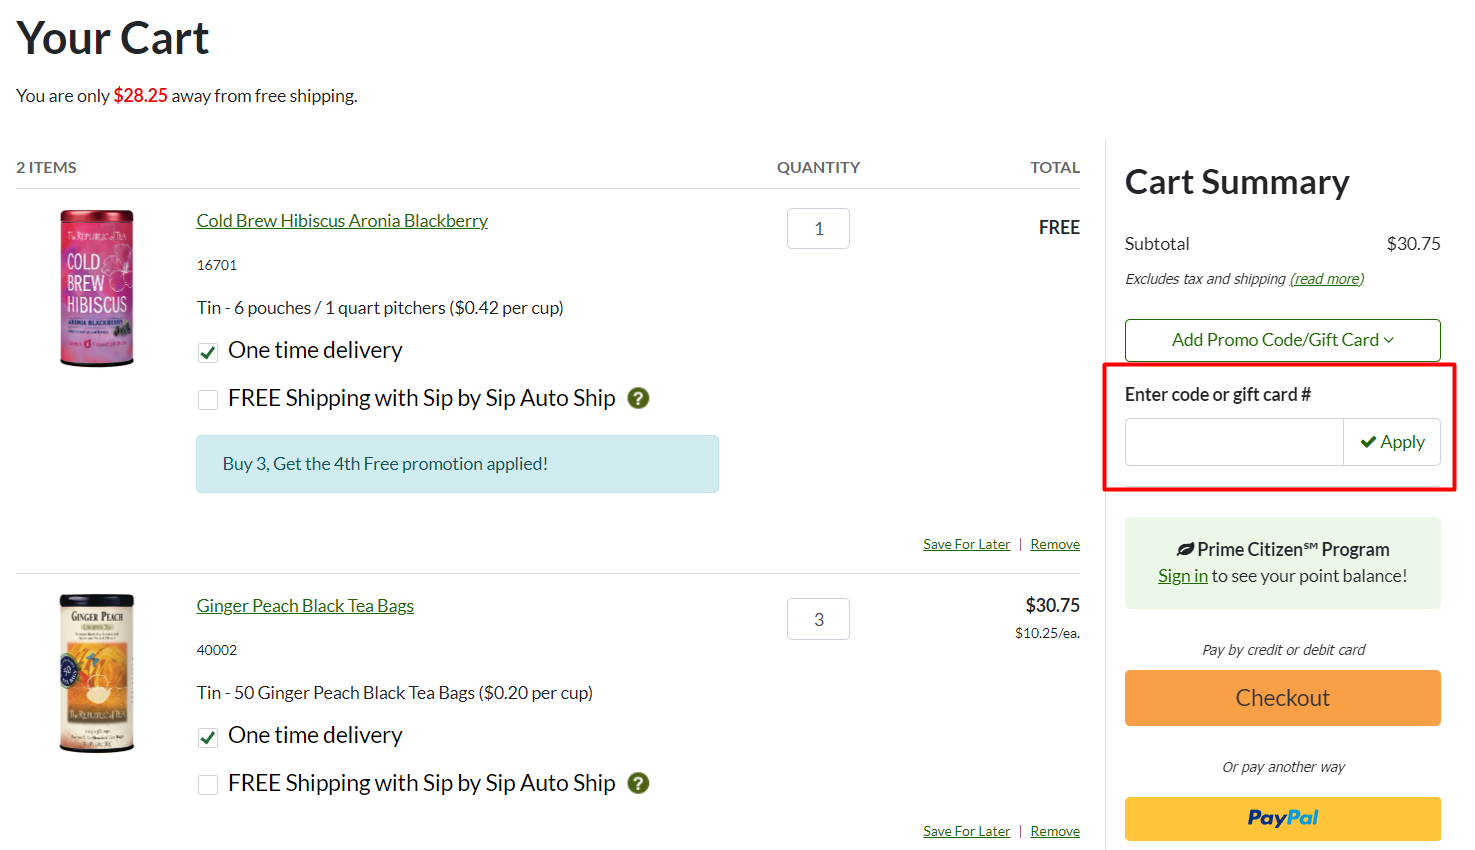The height and width of the screenshot is (850, 1475).
Task: Select the FREE total for Cold Brew
Action: click(1059, 228)
